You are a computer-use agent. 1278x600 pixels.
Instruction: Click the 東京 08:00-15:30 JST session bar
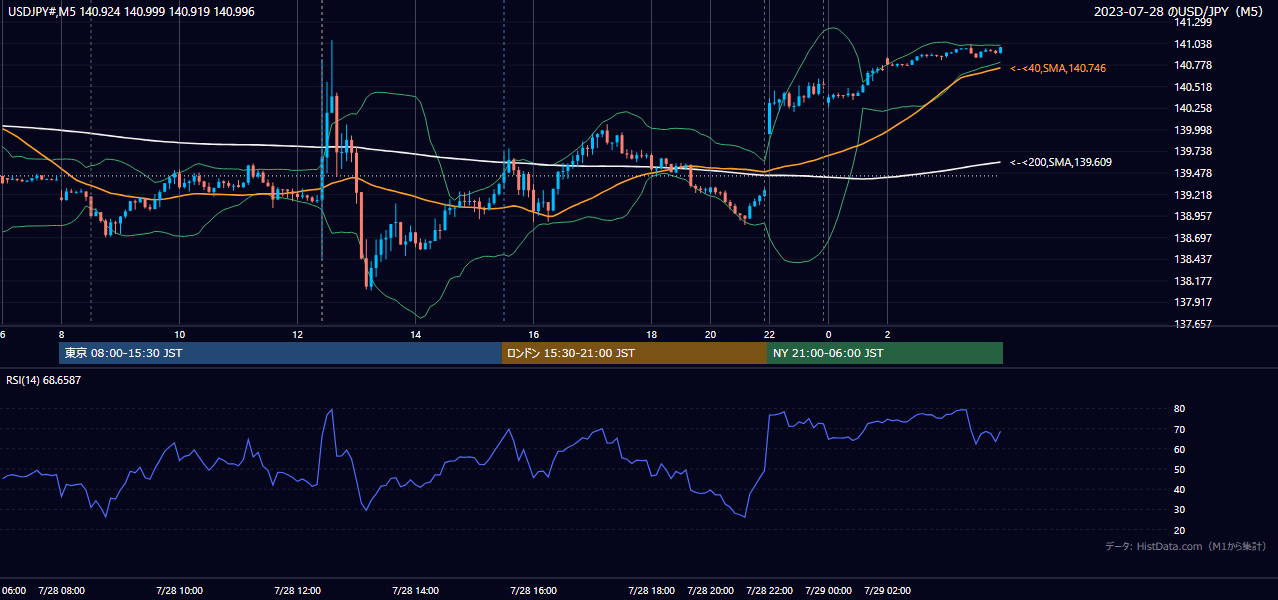point(280,353)
